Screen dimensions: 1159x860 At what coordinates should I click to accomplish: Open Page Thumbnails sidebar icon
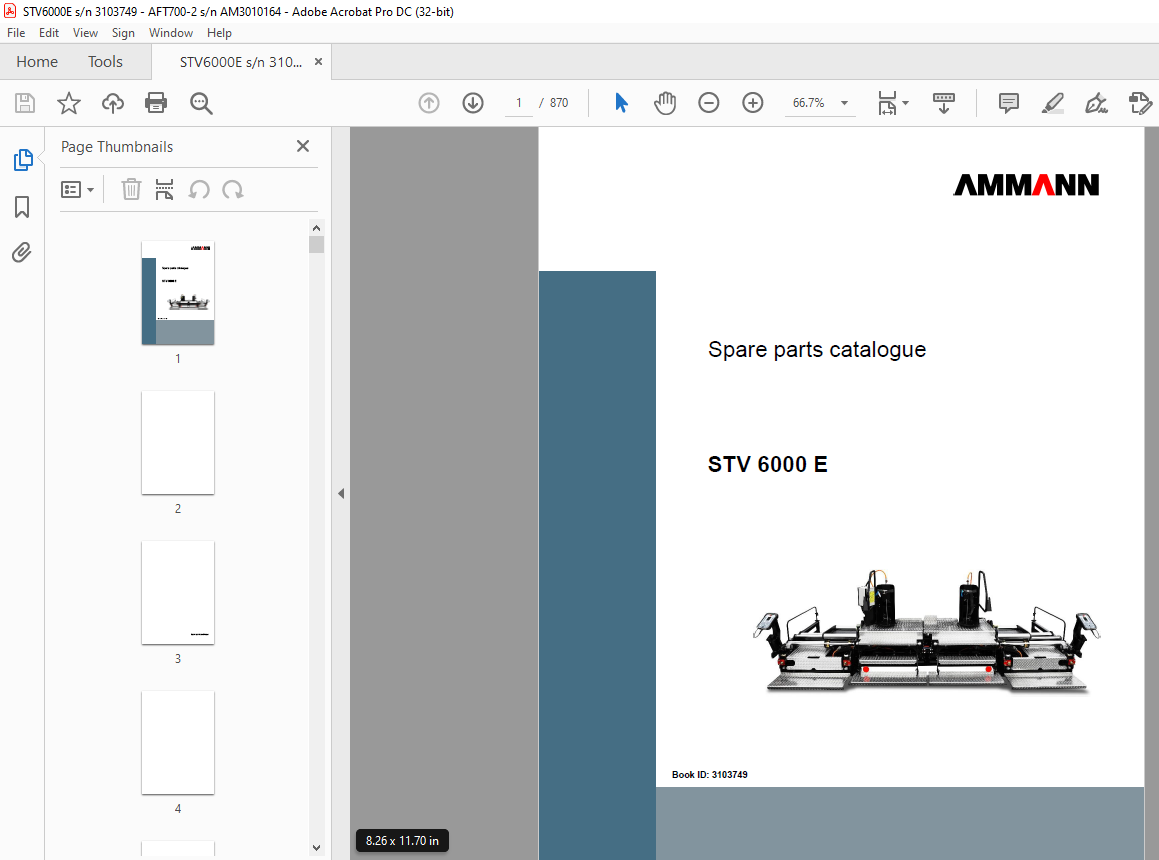pyautogui.click(x=23, y=160)
